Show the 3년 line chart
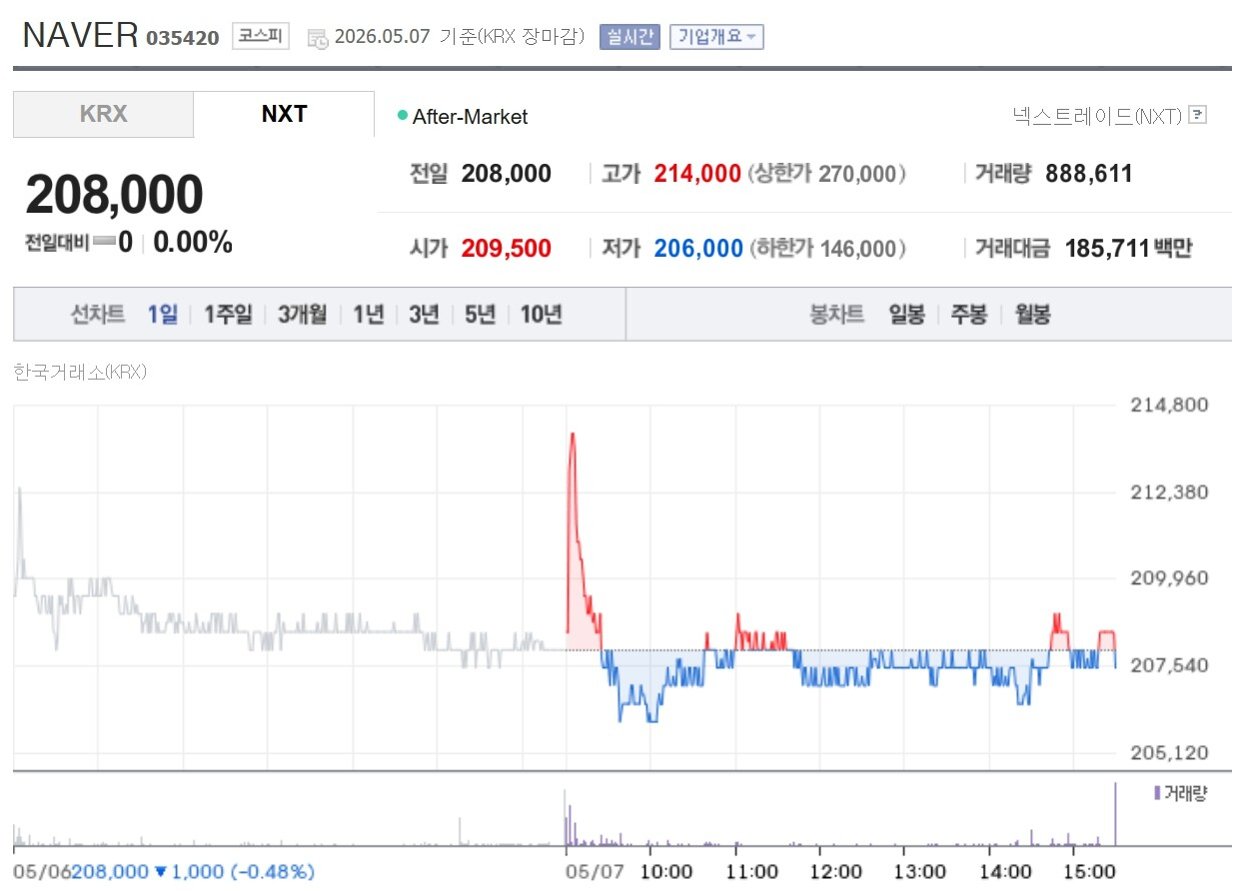1233x891 pixels. (424, 315)
